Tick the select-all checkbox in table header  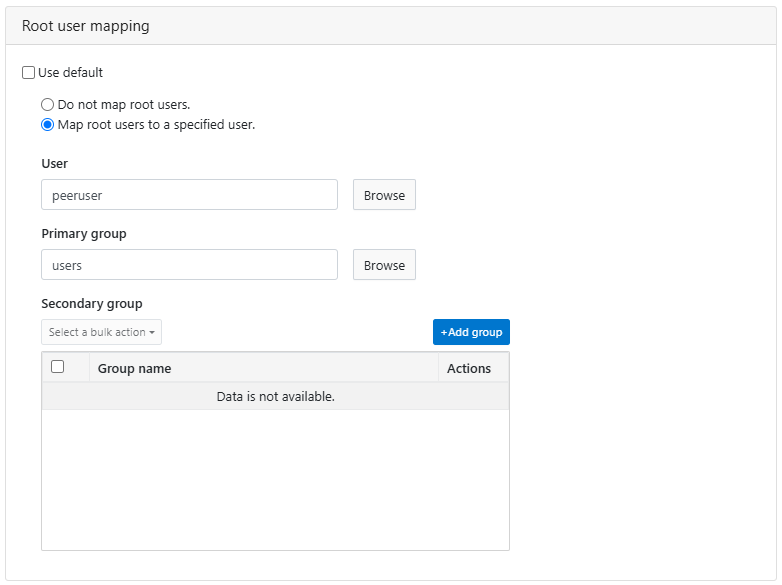coord(58,367)
